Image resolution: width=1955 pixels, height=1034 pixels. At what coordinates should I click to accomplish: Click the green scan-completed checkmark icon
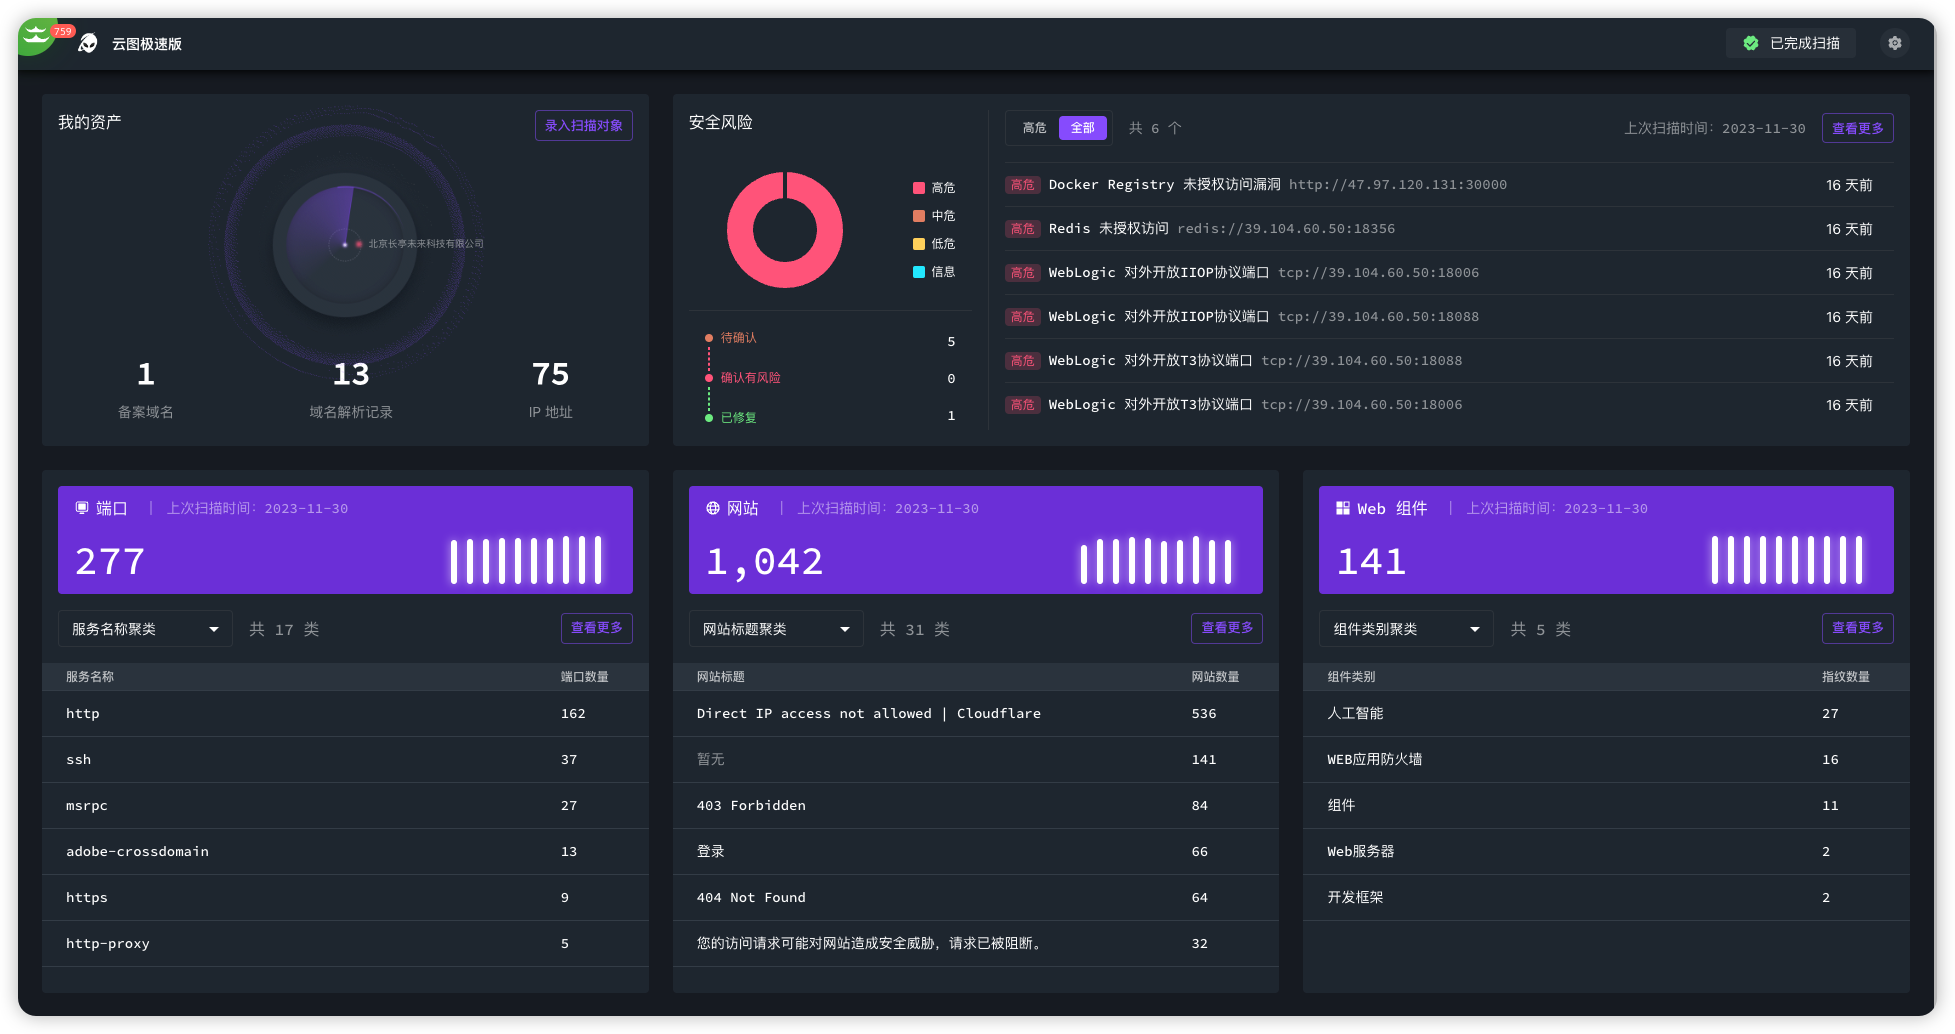click(x=1751, y=43)
